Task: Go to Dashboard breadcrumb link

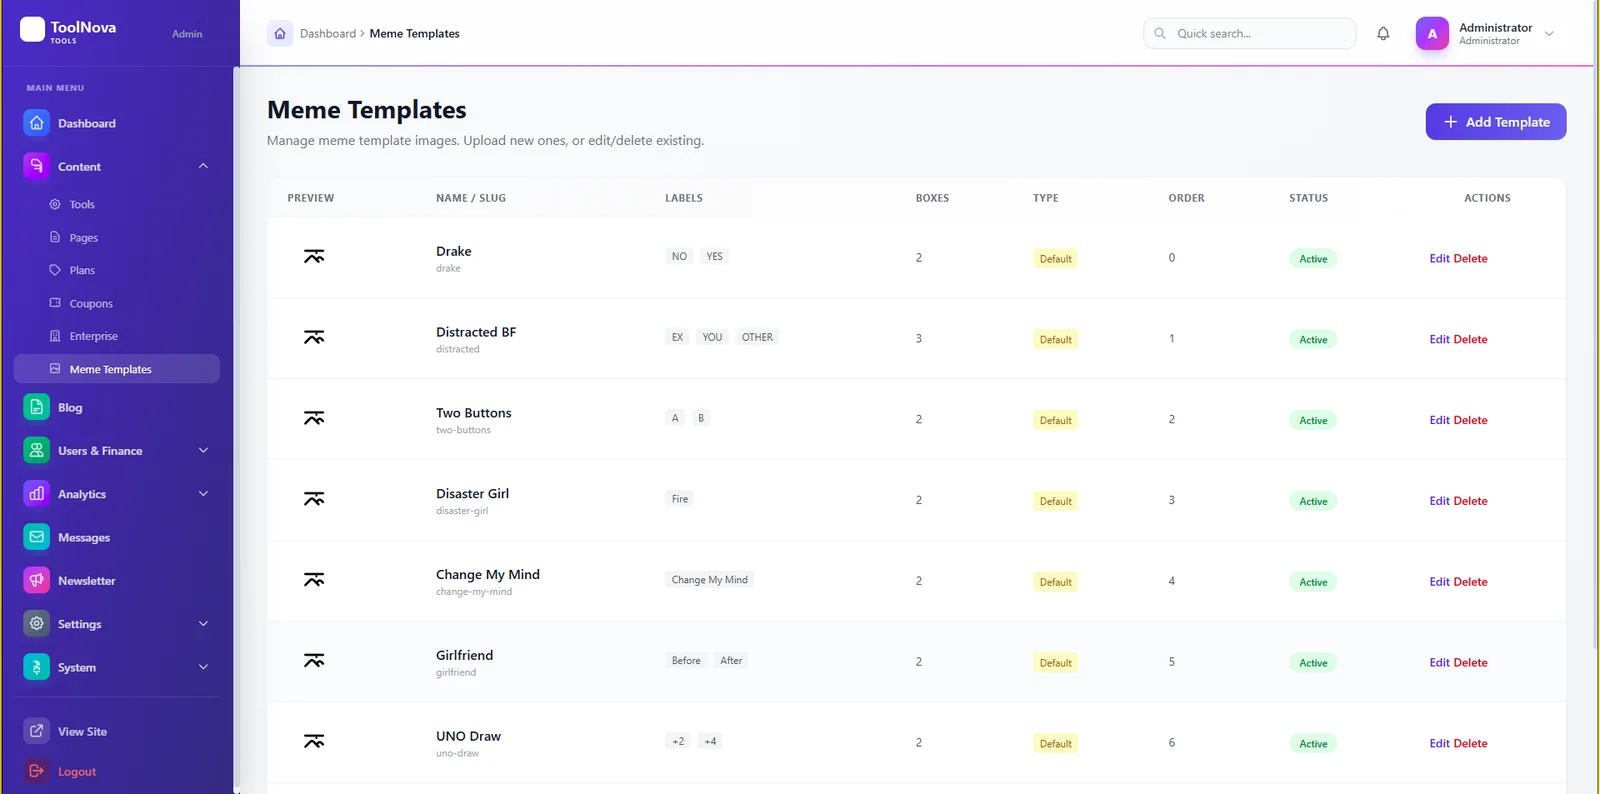Action: (x=328, y=34)
